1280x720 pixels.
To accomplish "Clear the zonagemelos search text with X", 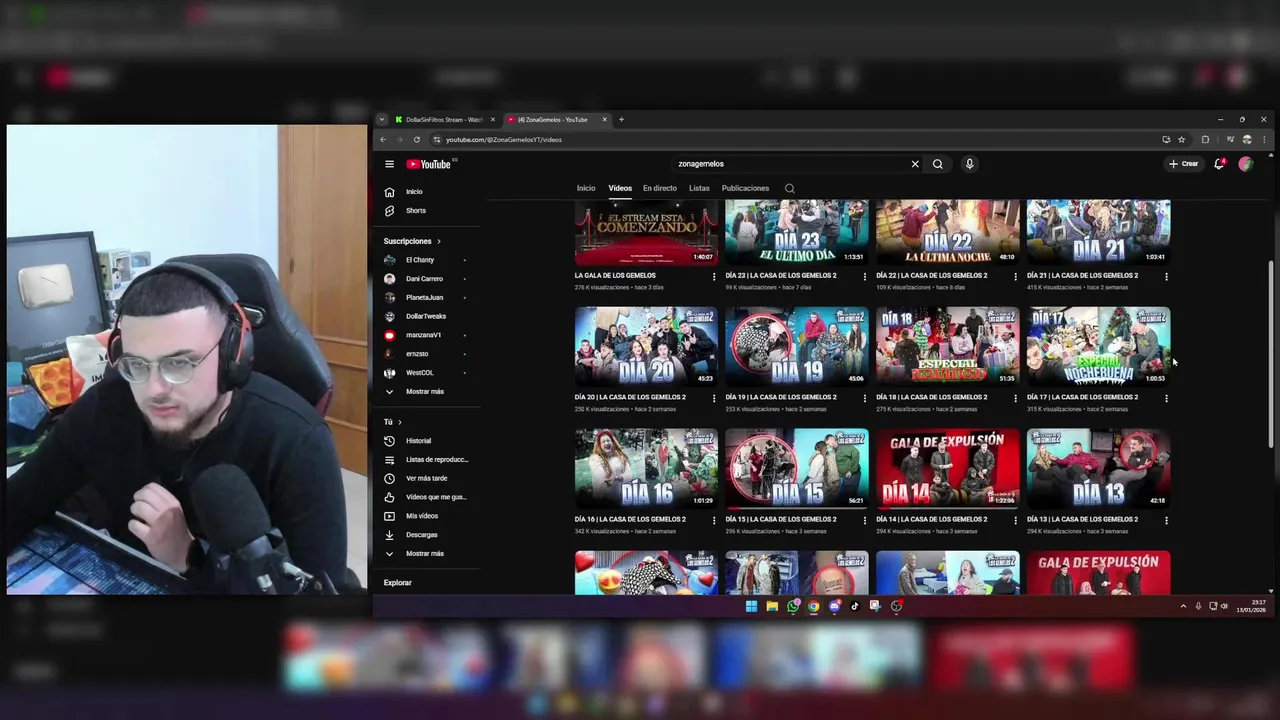I will click(914, 164).
